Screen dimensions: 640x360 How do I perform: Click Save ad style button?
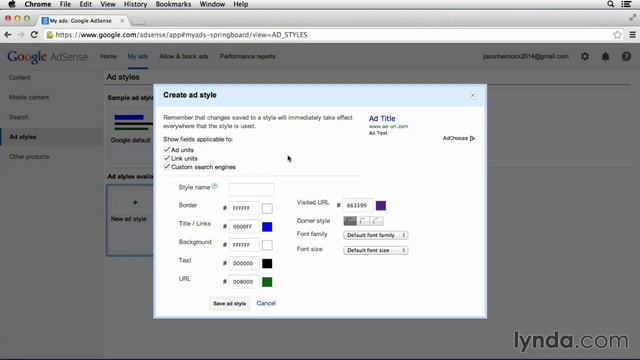click(x=229, y=303)
